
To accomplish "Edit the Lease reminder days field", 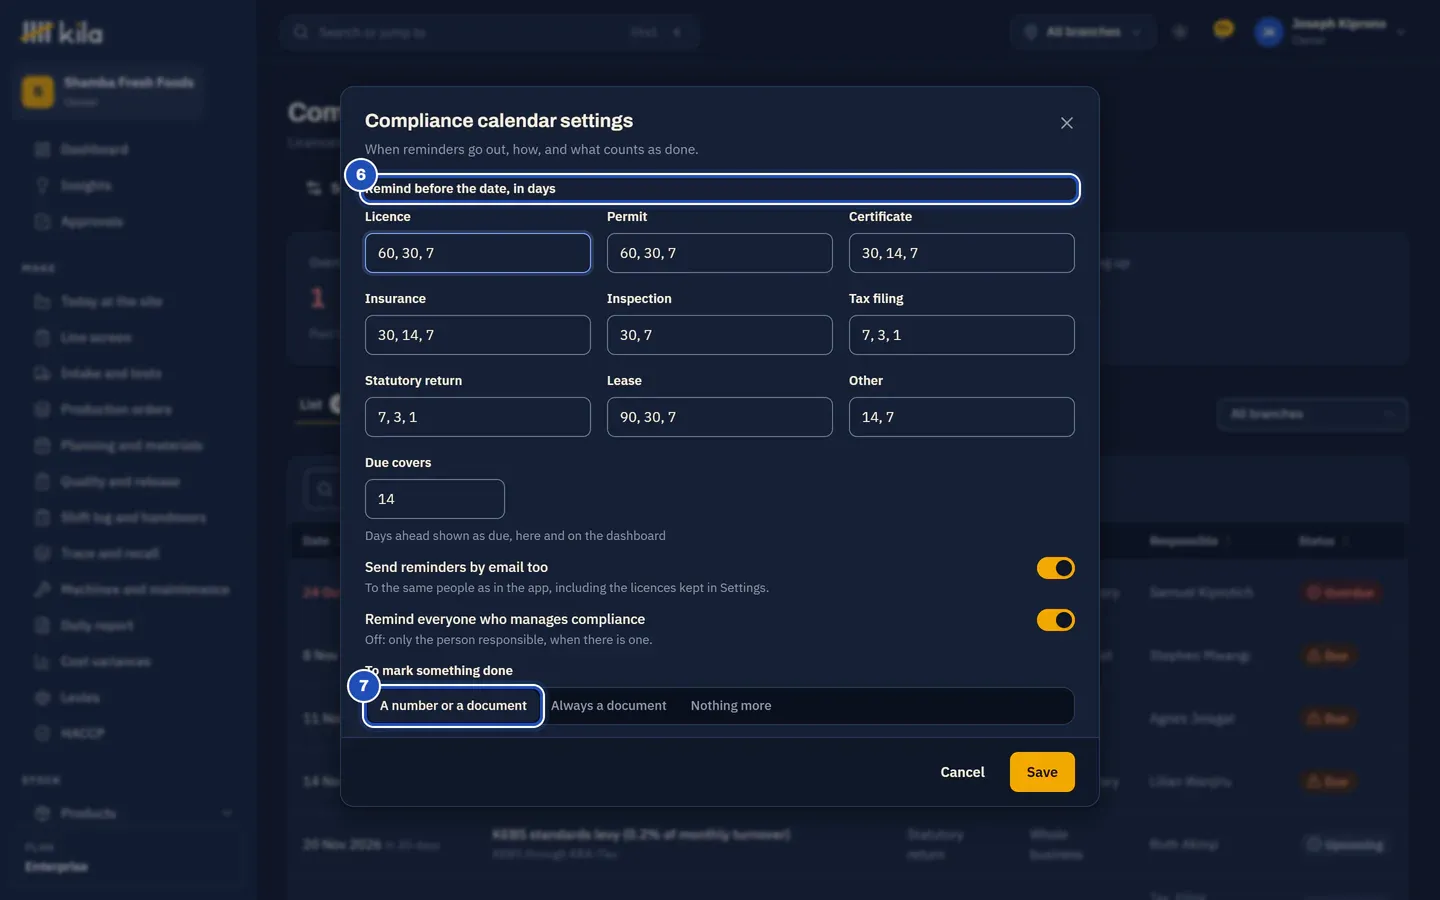I will (720, 417).
